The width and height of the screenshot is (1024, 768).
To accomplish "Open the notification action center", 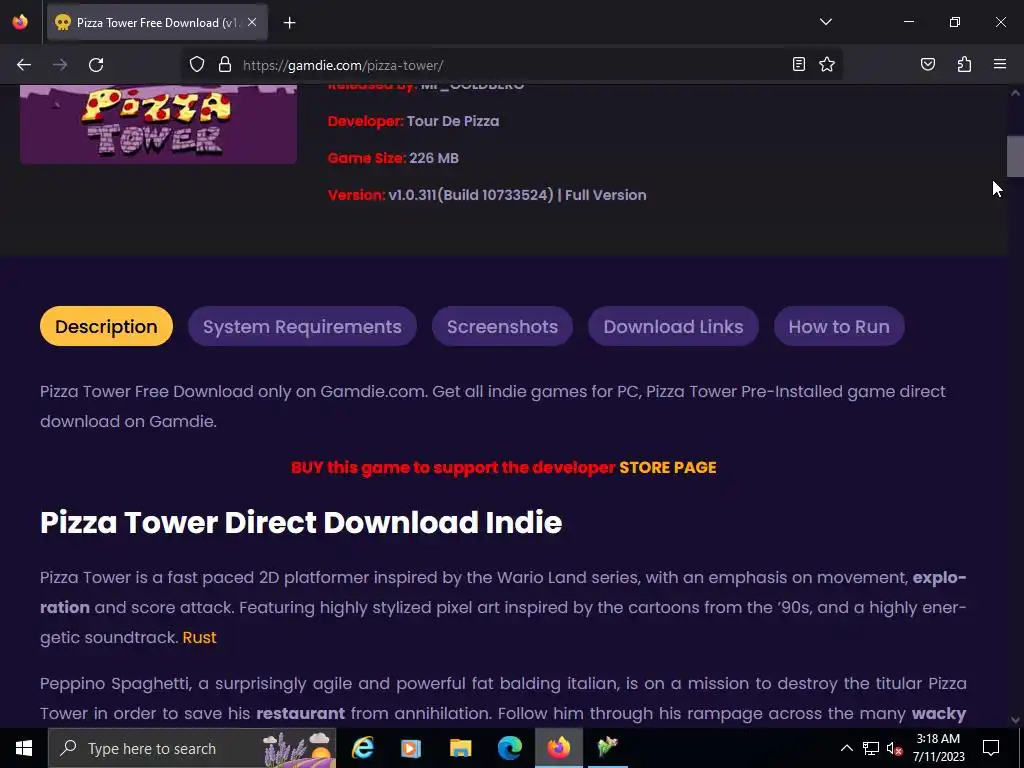I will 991,748.
